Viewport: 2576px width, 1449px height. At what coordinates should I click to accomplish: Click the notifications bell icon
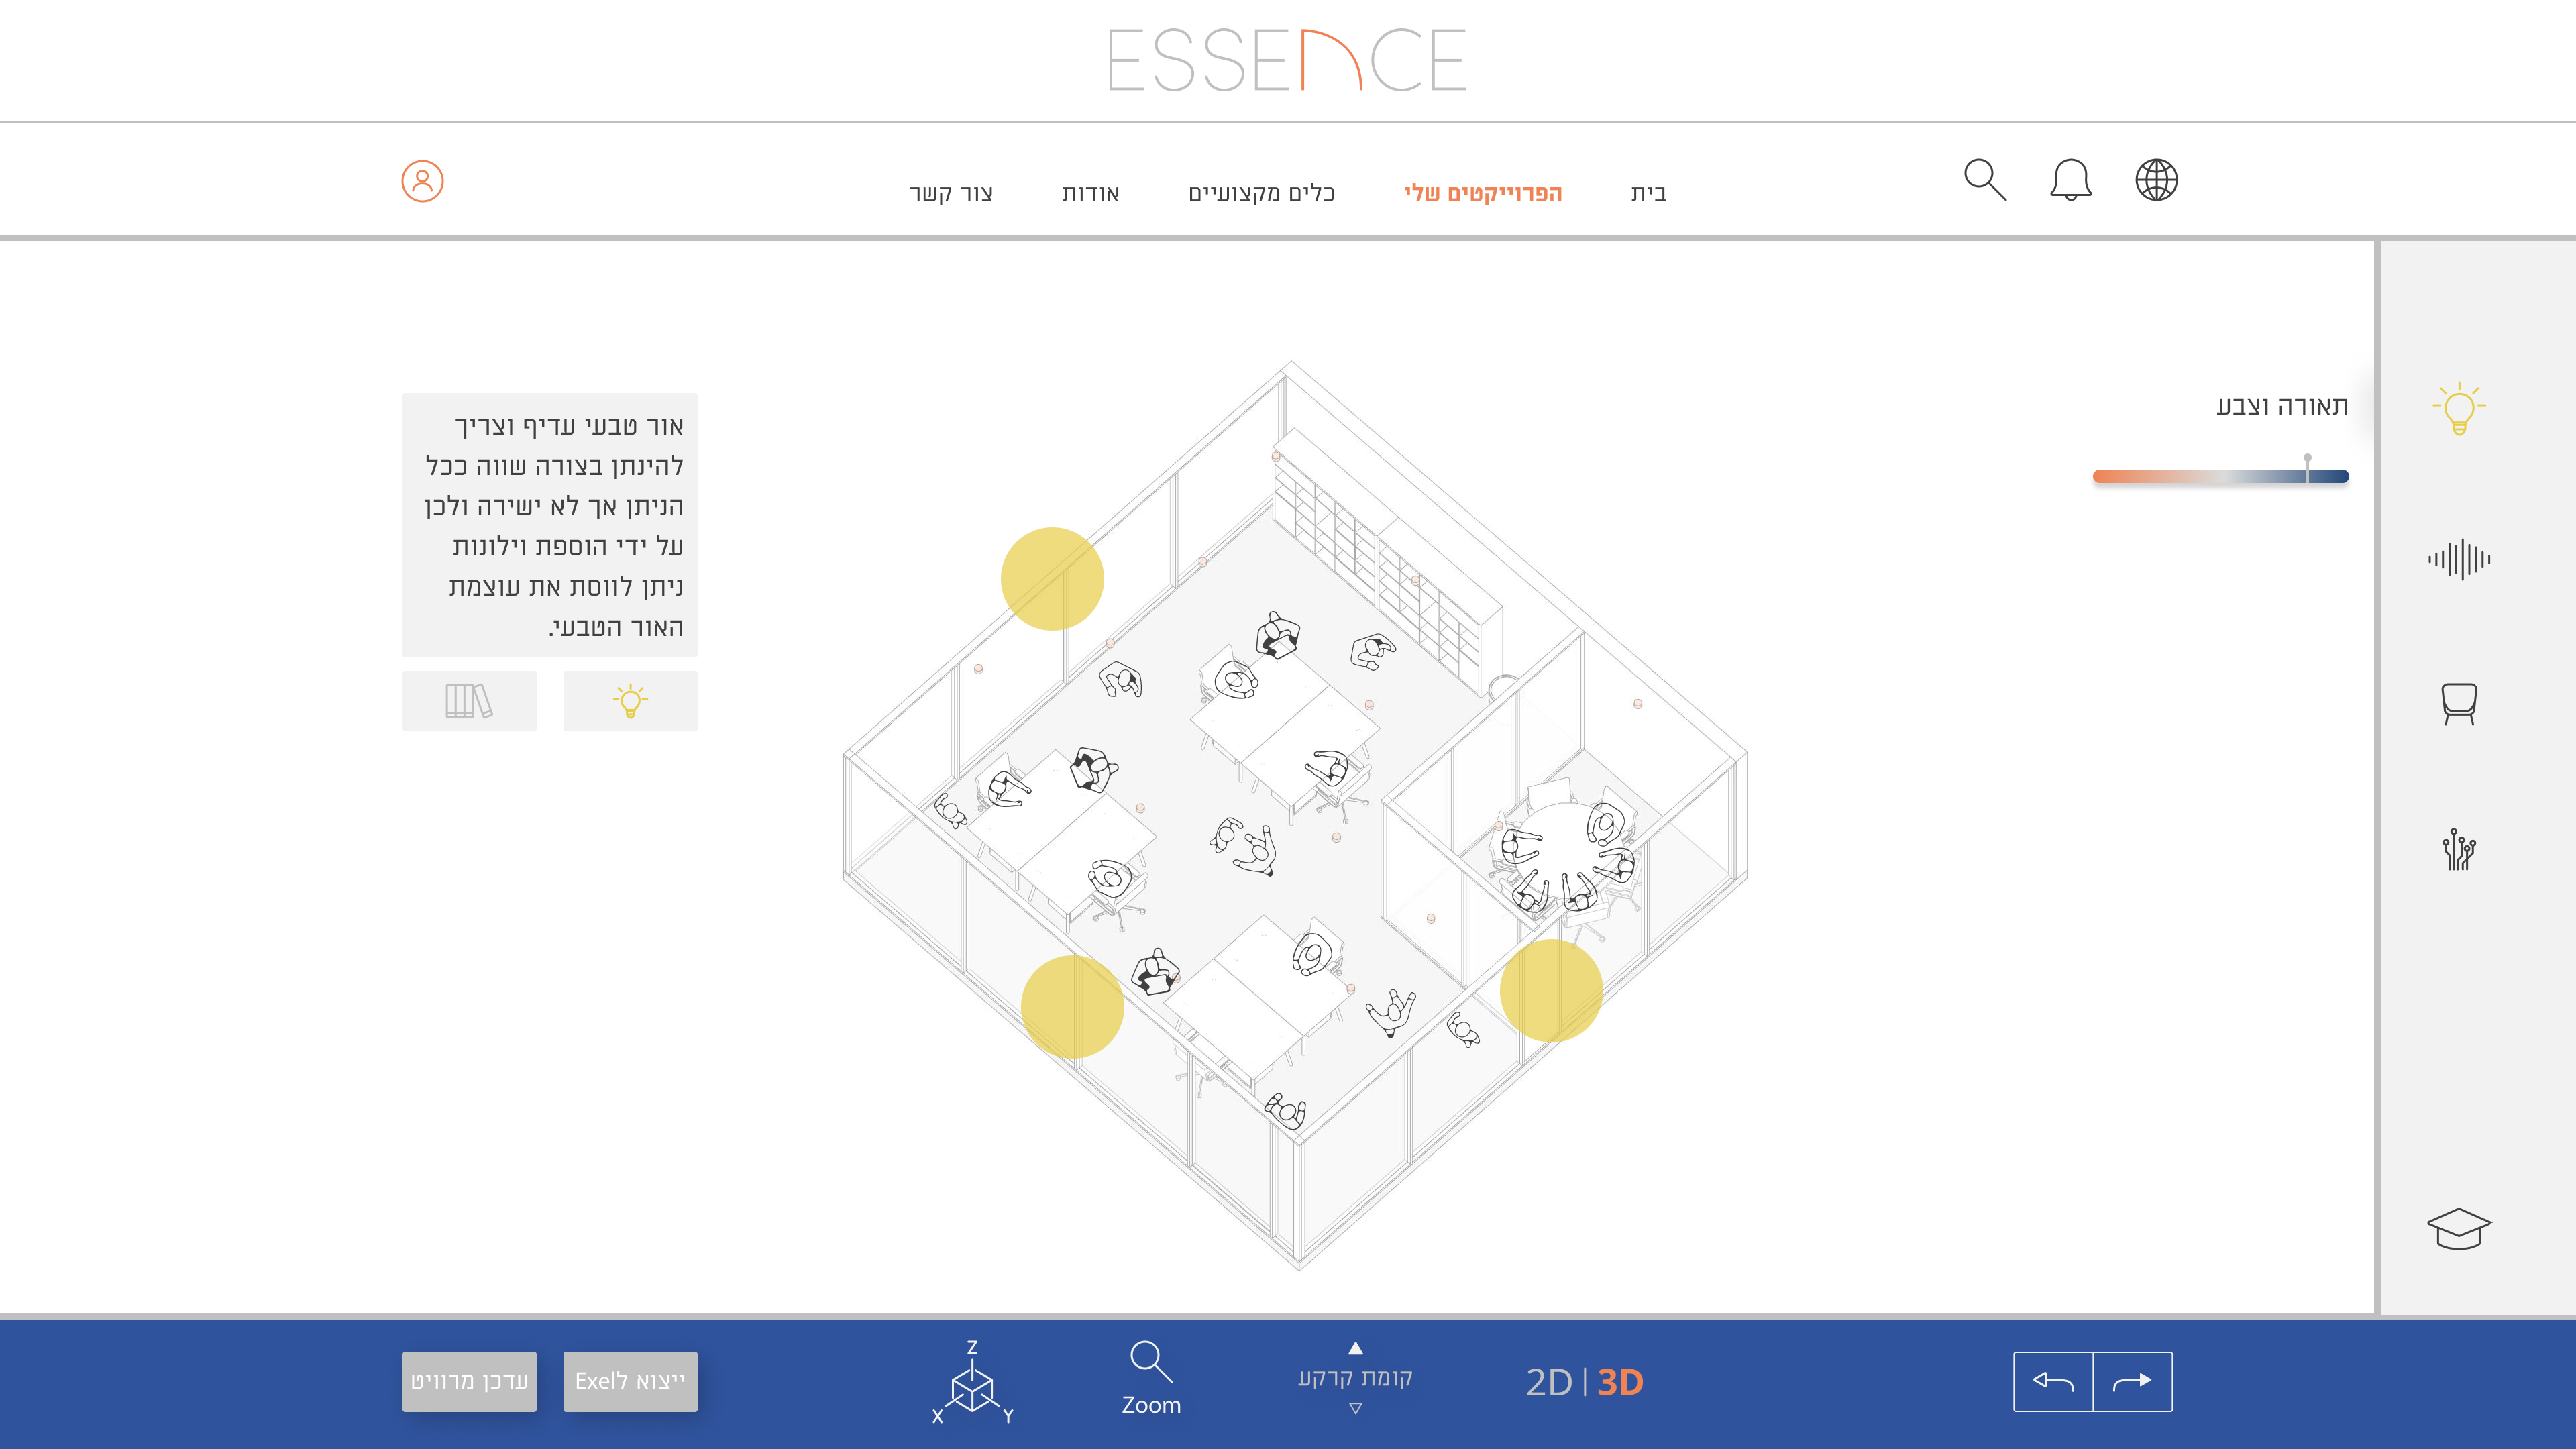click(x=2070, y=181)
